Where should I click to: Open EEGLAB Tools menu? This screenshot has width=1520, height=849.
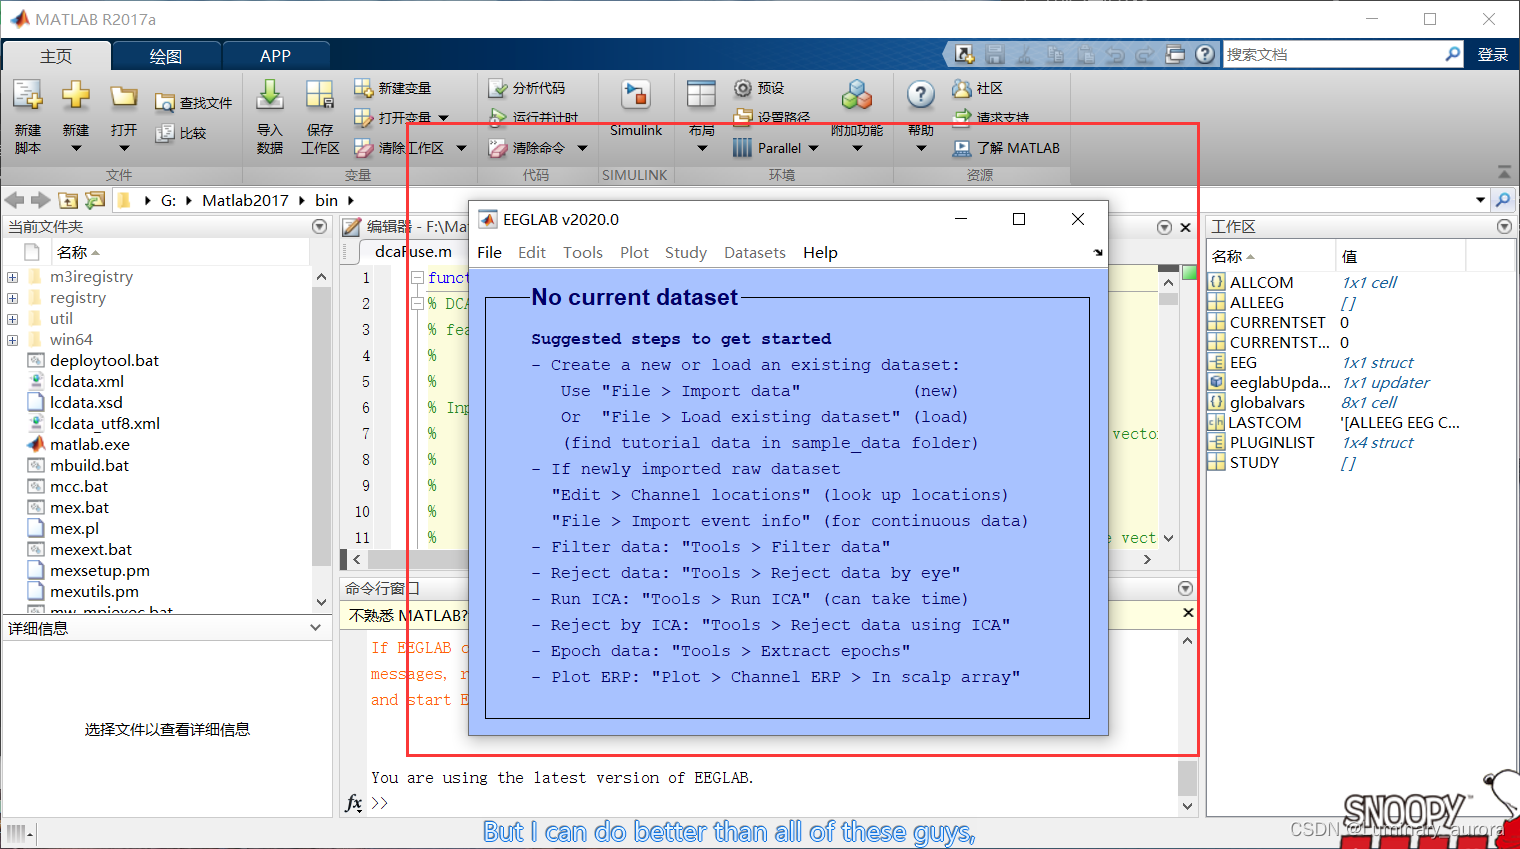pyautogui.click(x=583, y=253)
